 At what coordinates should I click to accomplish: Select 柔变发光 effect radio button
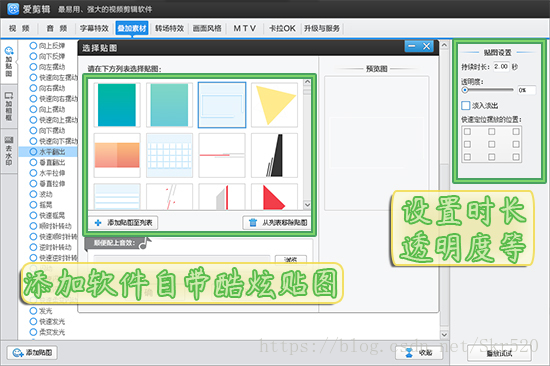click(33, 332)
